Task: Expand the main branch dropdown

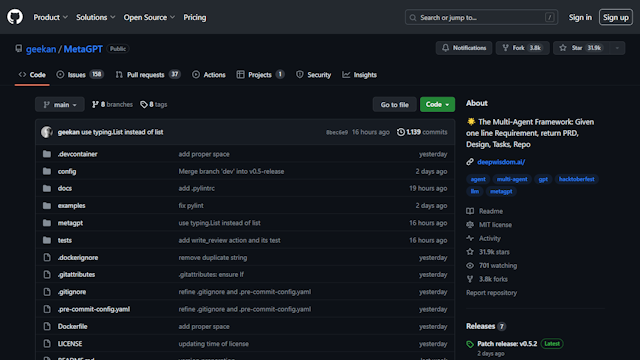Action: click(x=60, y=104)
